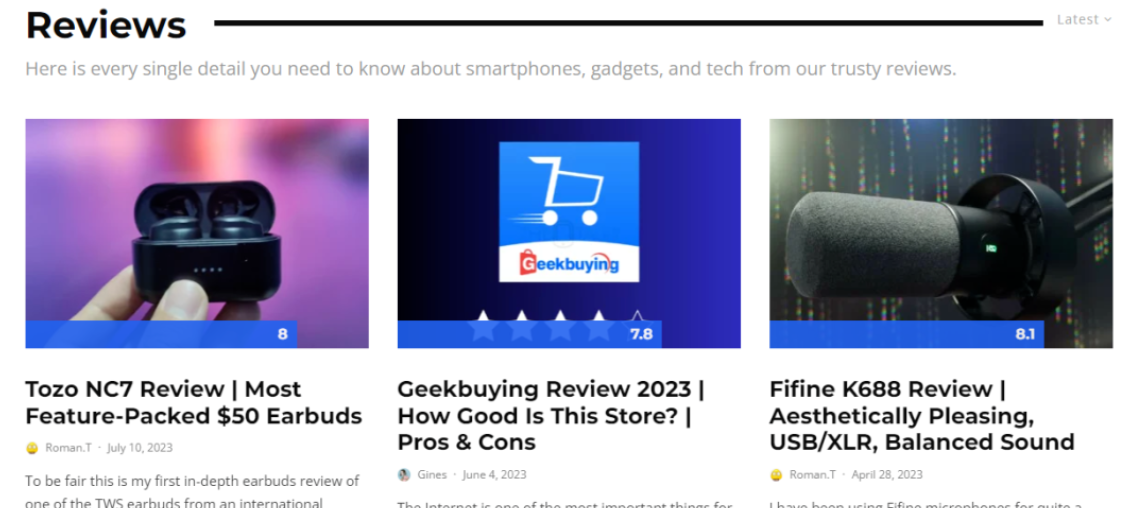Screen dimensions: 1129x508
Task: Visit Roman.T author link under Tozo review
Action: 68,448
